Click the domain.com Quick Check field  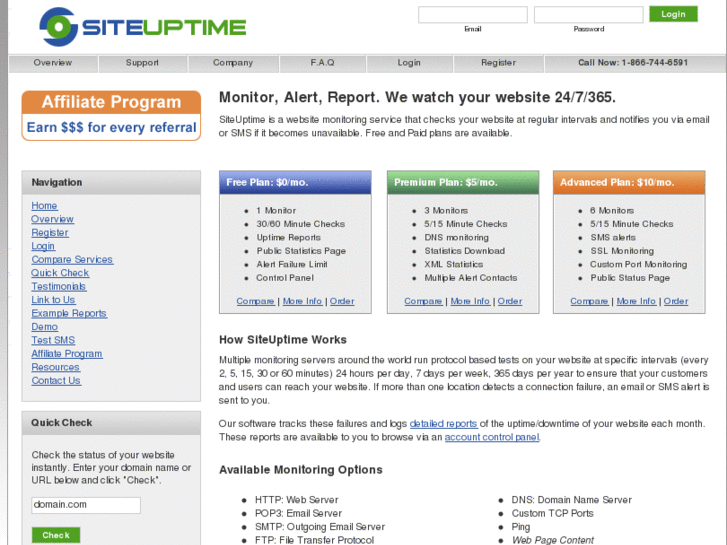(x=86, y=505)
